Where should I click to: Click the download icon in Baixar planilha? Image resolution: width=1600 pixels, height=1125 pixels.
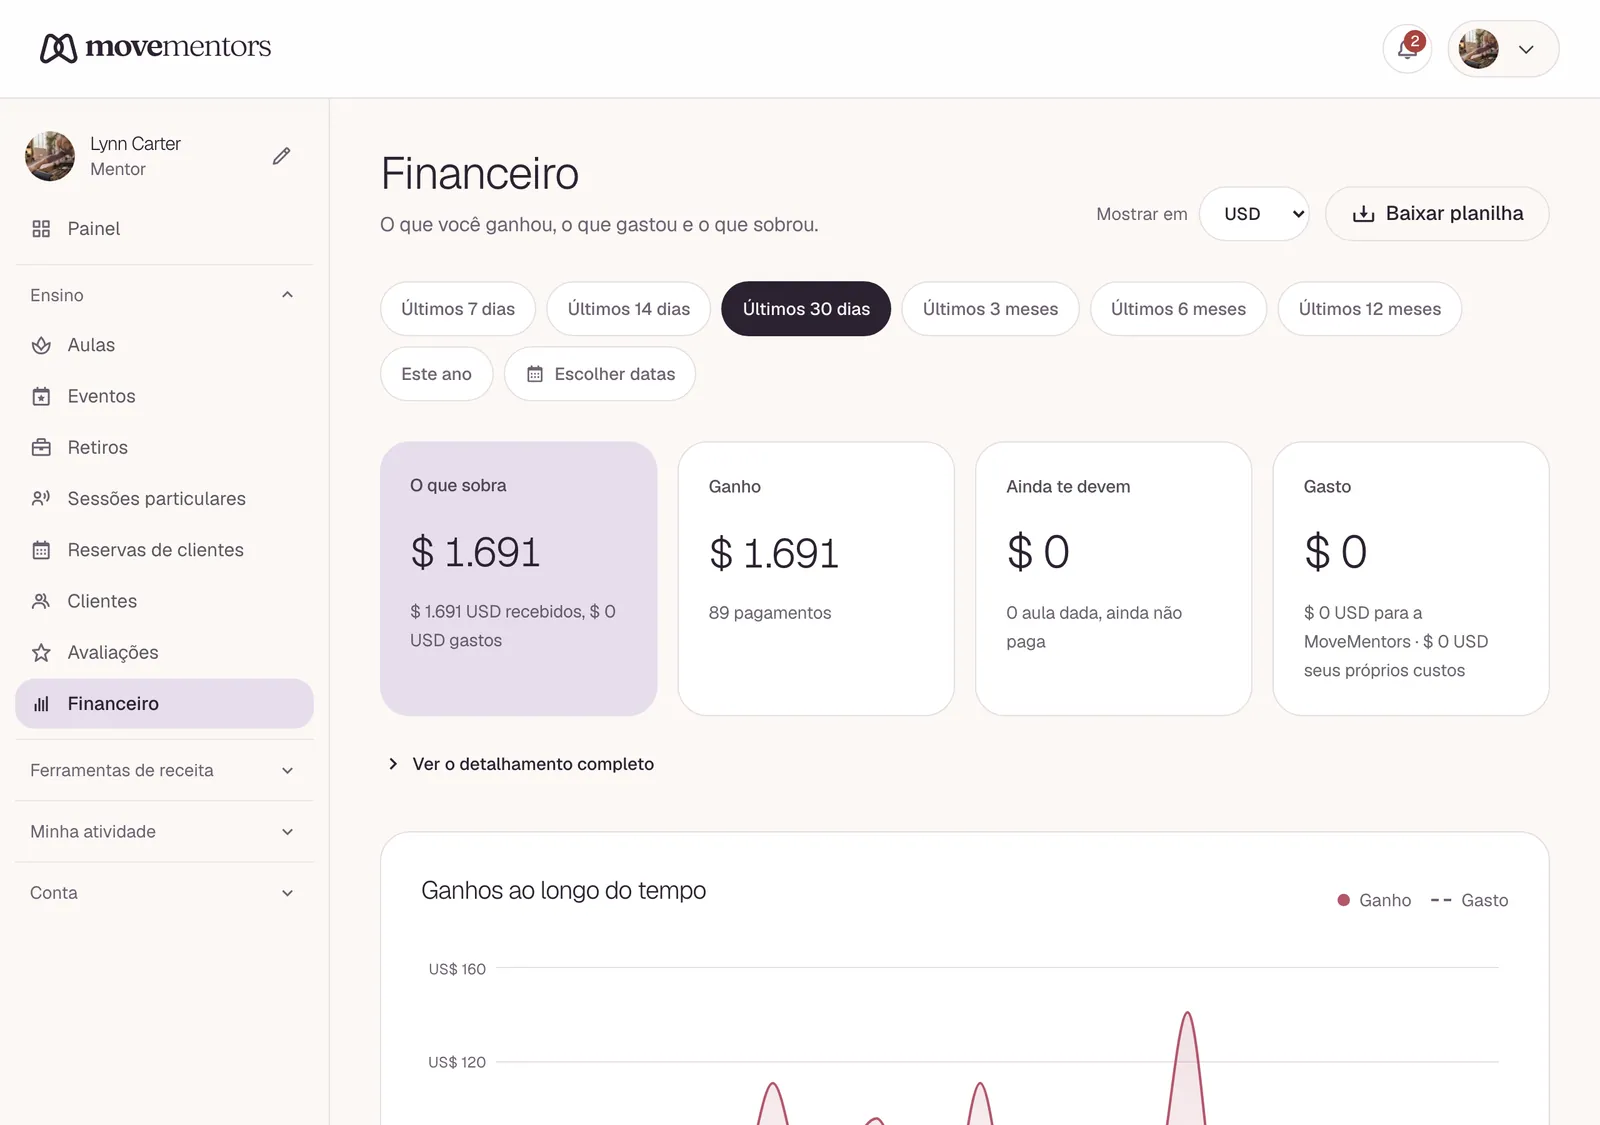click(x=1363, y=214)
